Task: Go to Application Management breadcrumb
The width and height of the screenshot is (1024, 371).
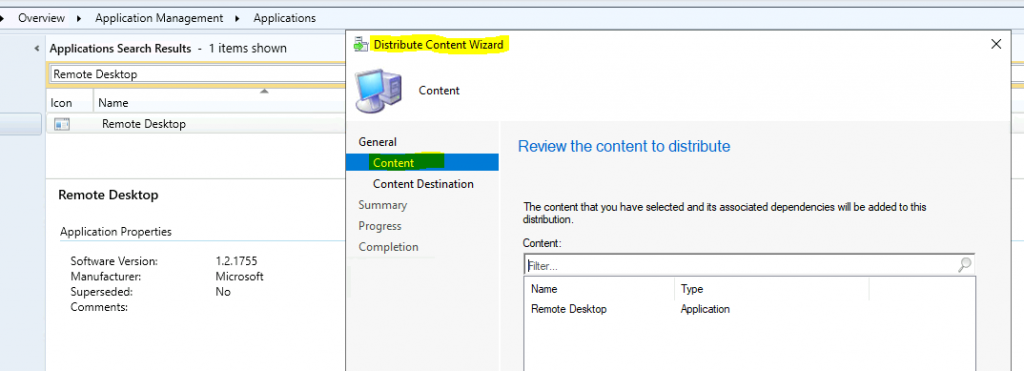Action: click(x=159, y=18)
